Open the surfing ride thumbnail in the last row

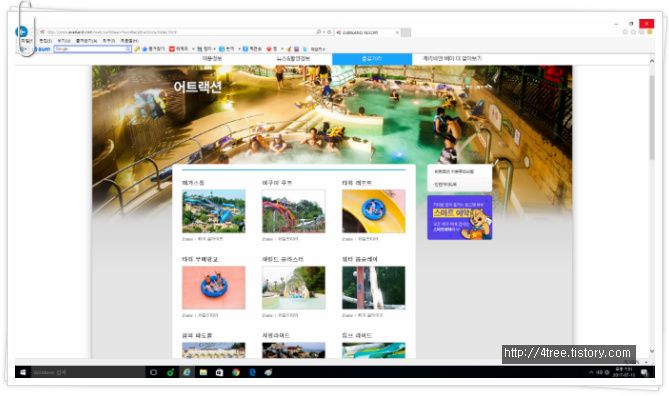tap(294, 350)
